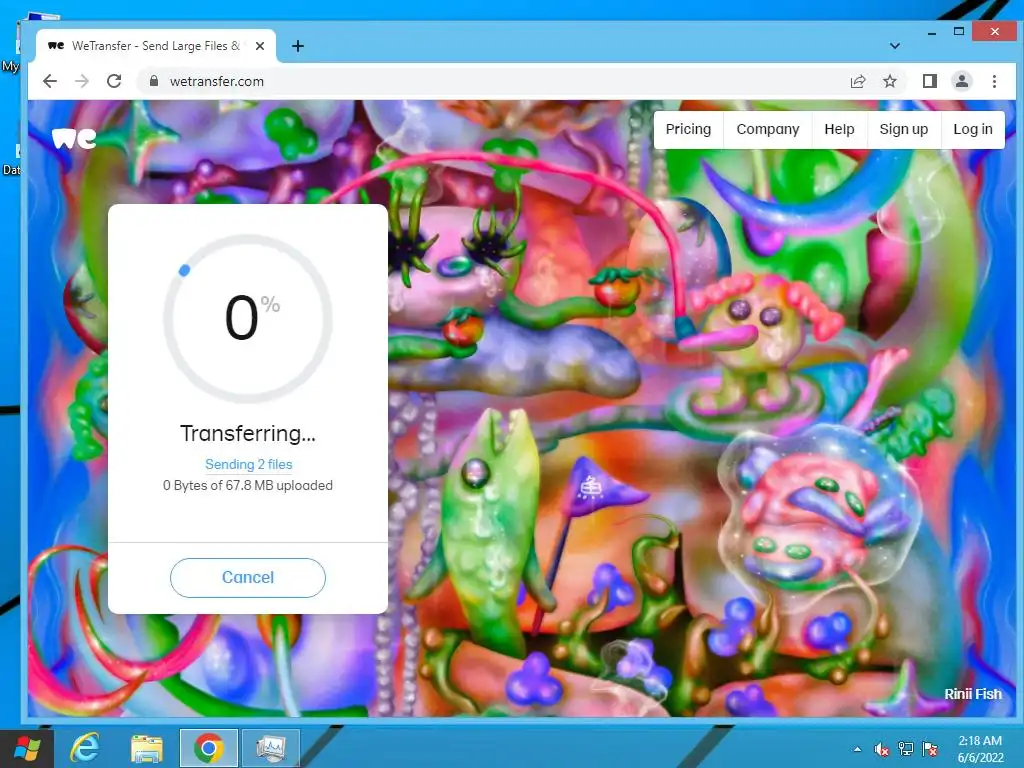Click the Sending 2 files link
Image resolution: width=1024 pixels, height=768 pixels.
click(249, 464)
